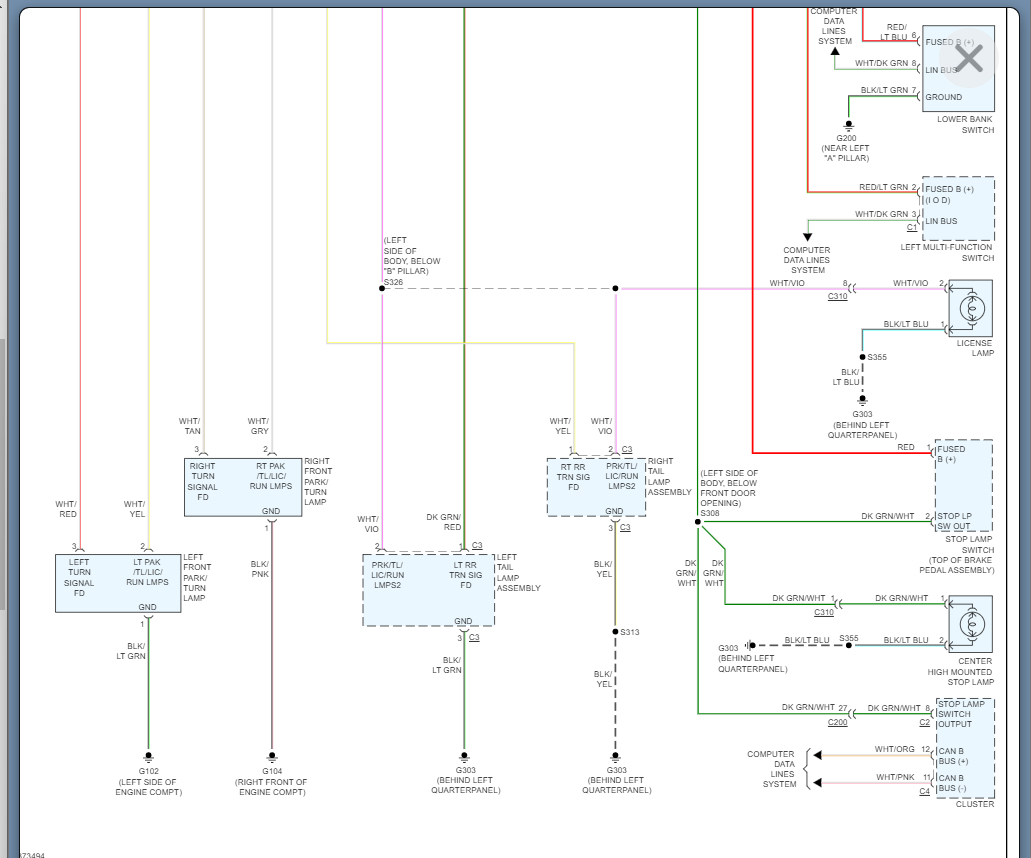
Task: Click the S326 splice dot
Action: pyautogui.click(x=382, y=289)
